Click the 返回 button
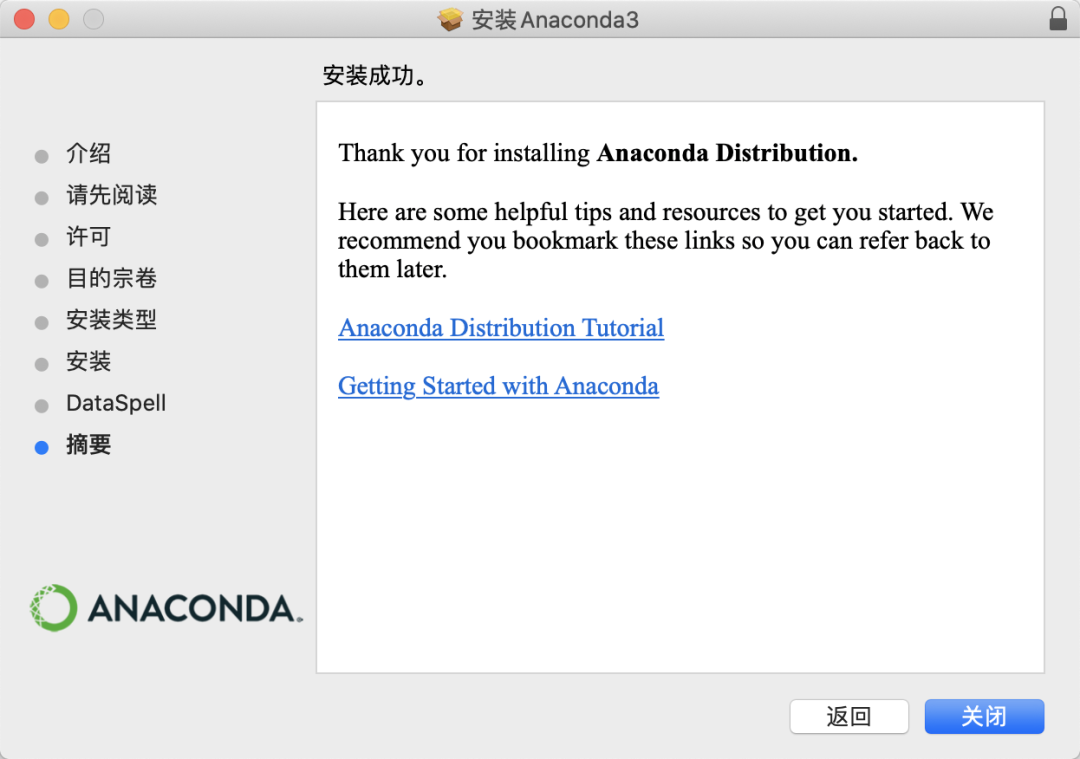 pyautogui.click(x=849, y=716)
